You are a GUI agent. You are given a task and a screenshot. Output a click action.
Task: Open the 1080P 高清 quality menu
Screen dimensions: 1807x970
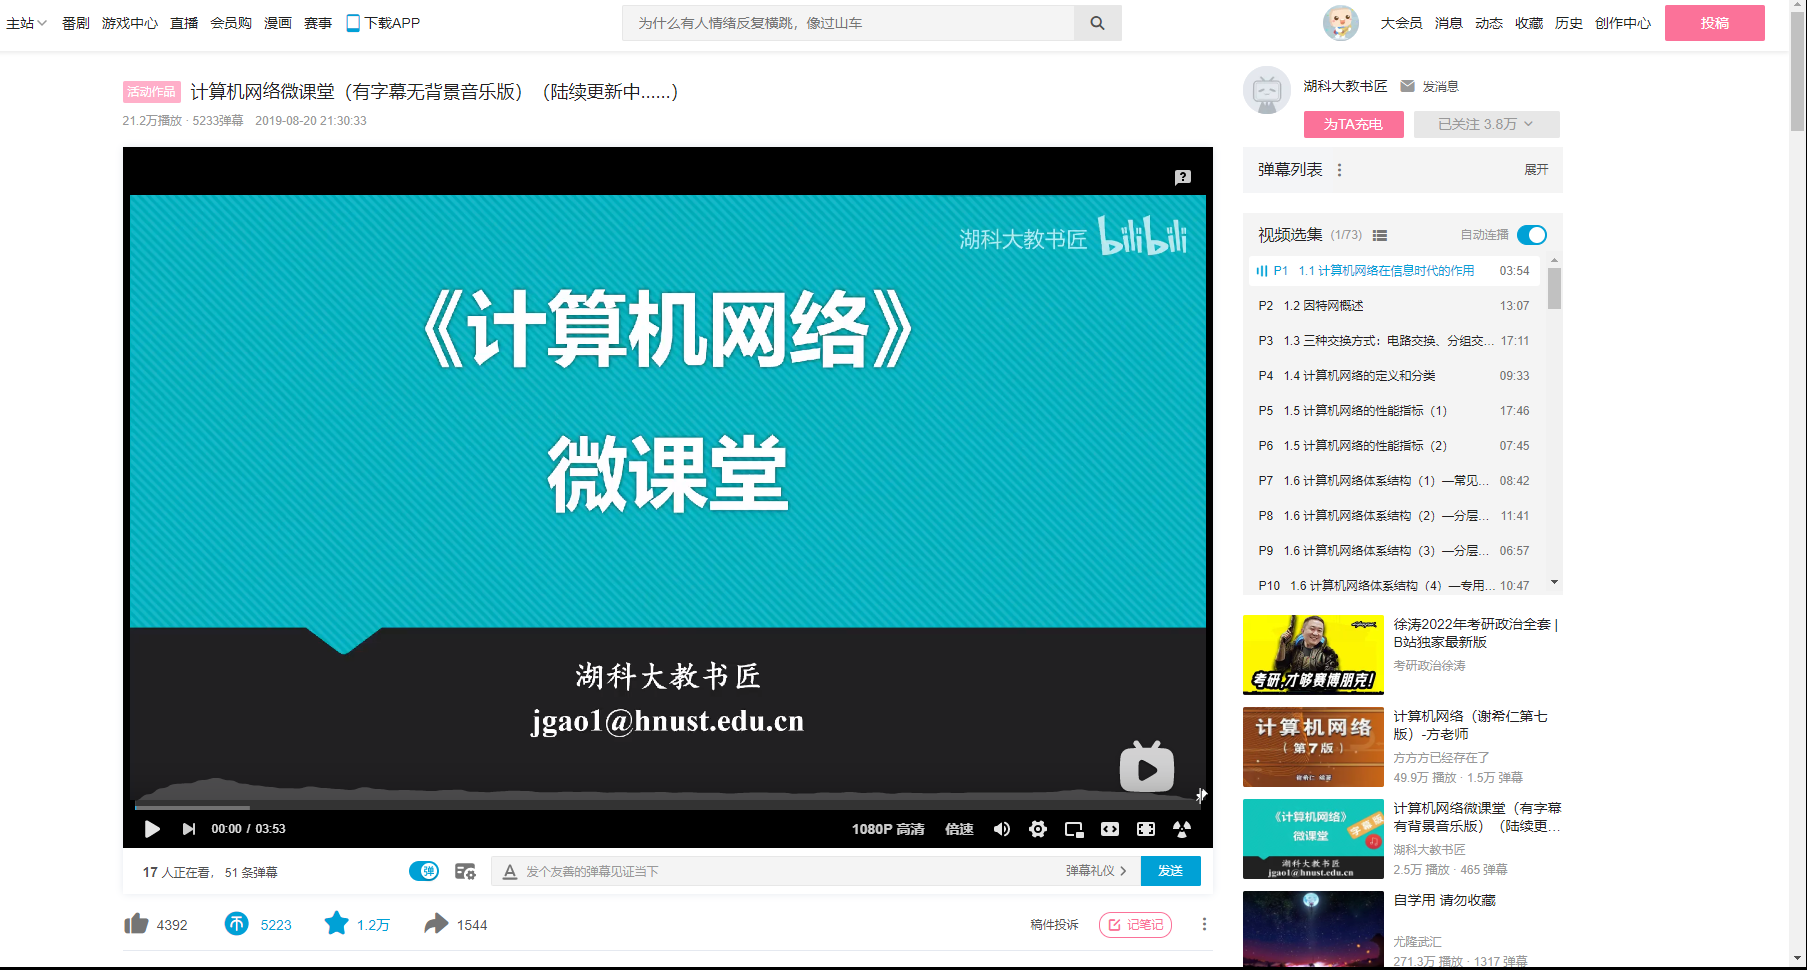point(888,829)
